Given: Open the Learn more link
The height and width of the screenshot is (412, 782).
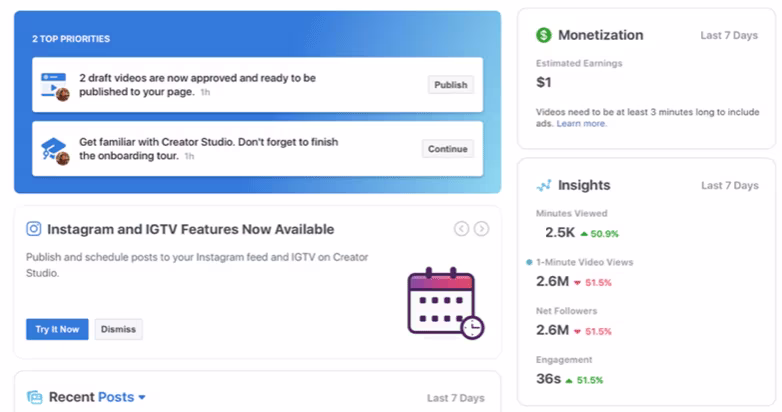Looking at the screenshot, I should pyautogui.click(x=581, y=124).
